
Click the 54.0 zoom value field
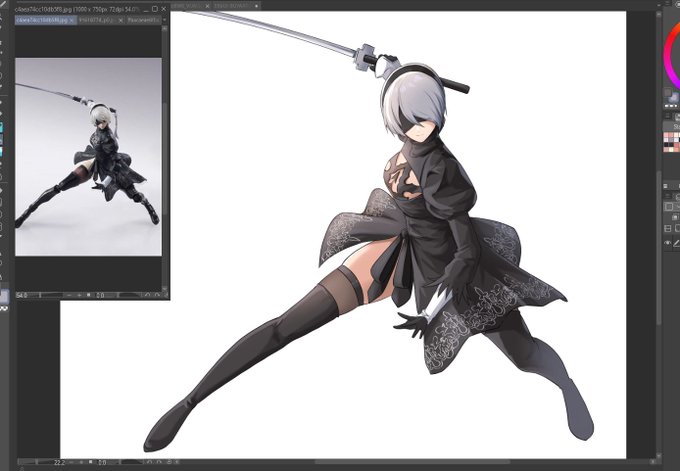(22, 295)
